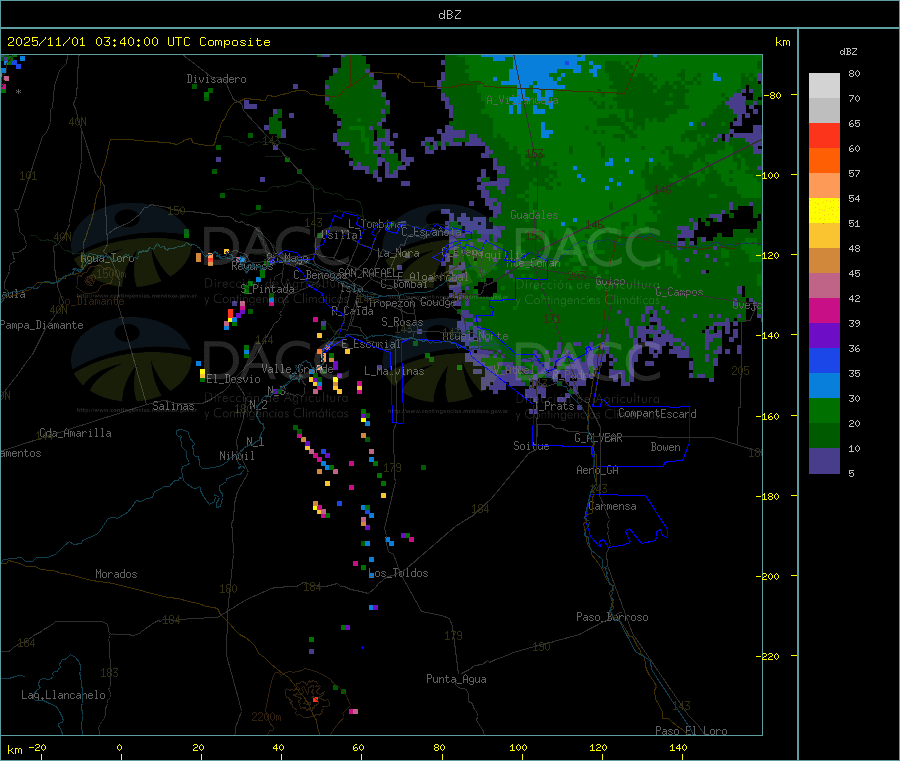Viewport: 900px width, 761px height.
Task: Click the Bowen location label
Action: [665, 447]
